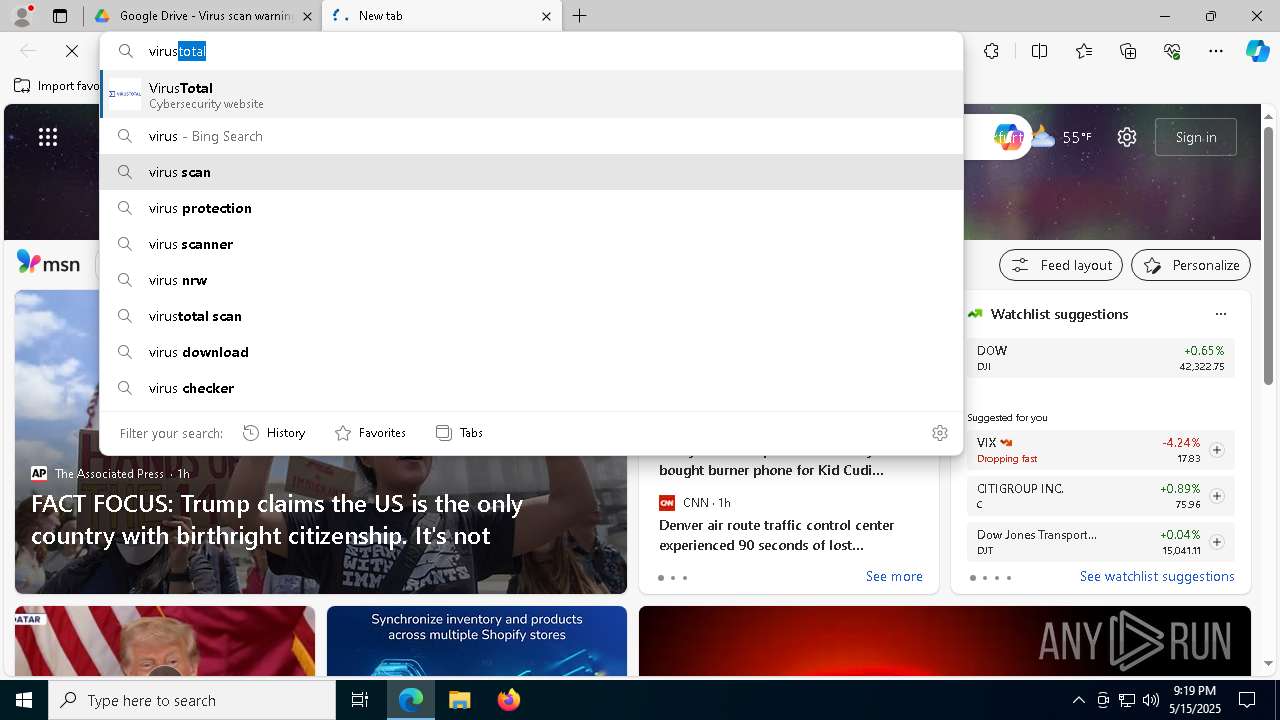
Task: Filter search suggestions by Tabs
Action: coord(459,433)
